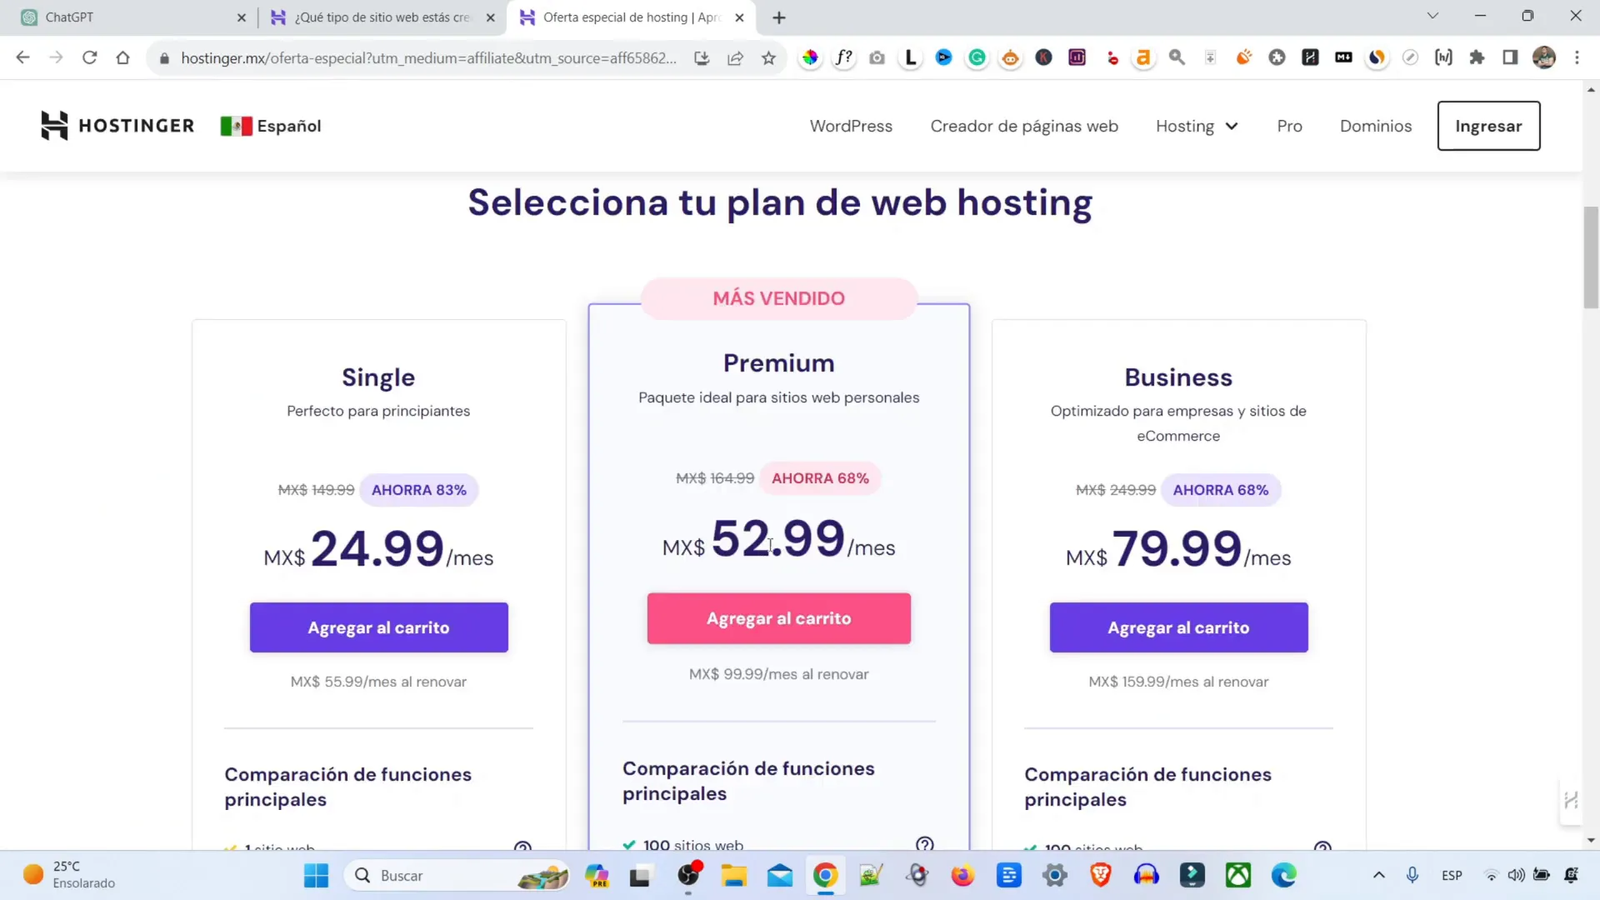Toggle the Chrome side panel icon
Image resolution: width=1600 pixels, height=900 pixels.
(x=1511, y=58)
